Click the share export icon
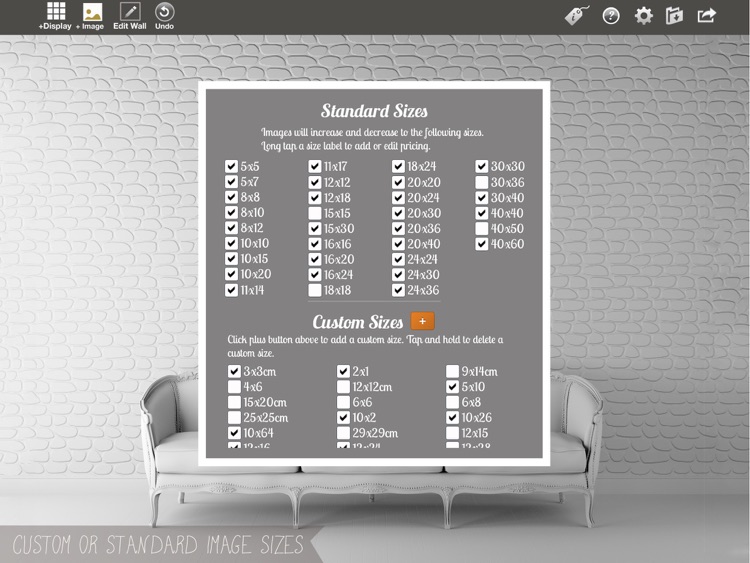Viewport: 750px width, 563px height. point(706,16)
